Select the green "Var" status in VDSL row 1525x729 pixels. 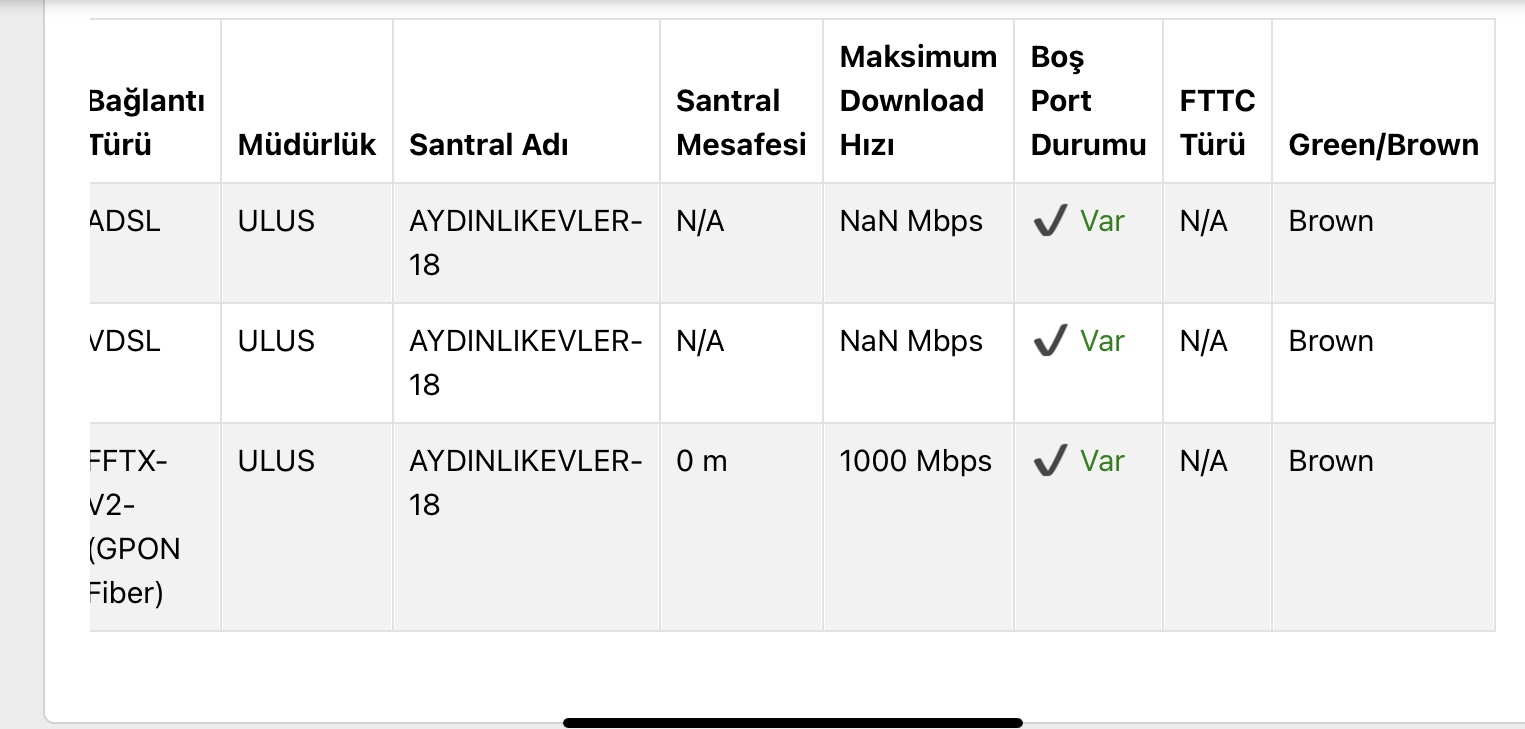(1102, 341)
